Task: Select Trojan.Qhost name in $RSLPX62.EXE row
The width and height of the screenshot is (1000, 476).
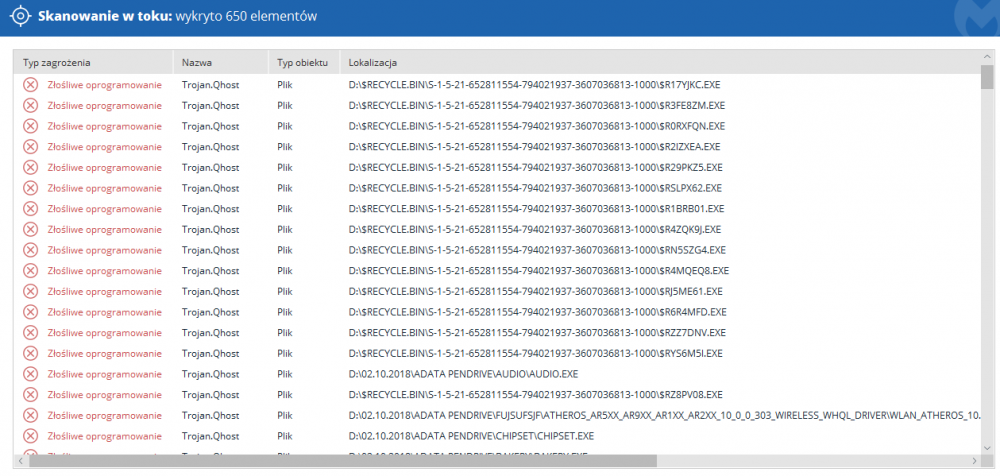Action: click(210, 188)
